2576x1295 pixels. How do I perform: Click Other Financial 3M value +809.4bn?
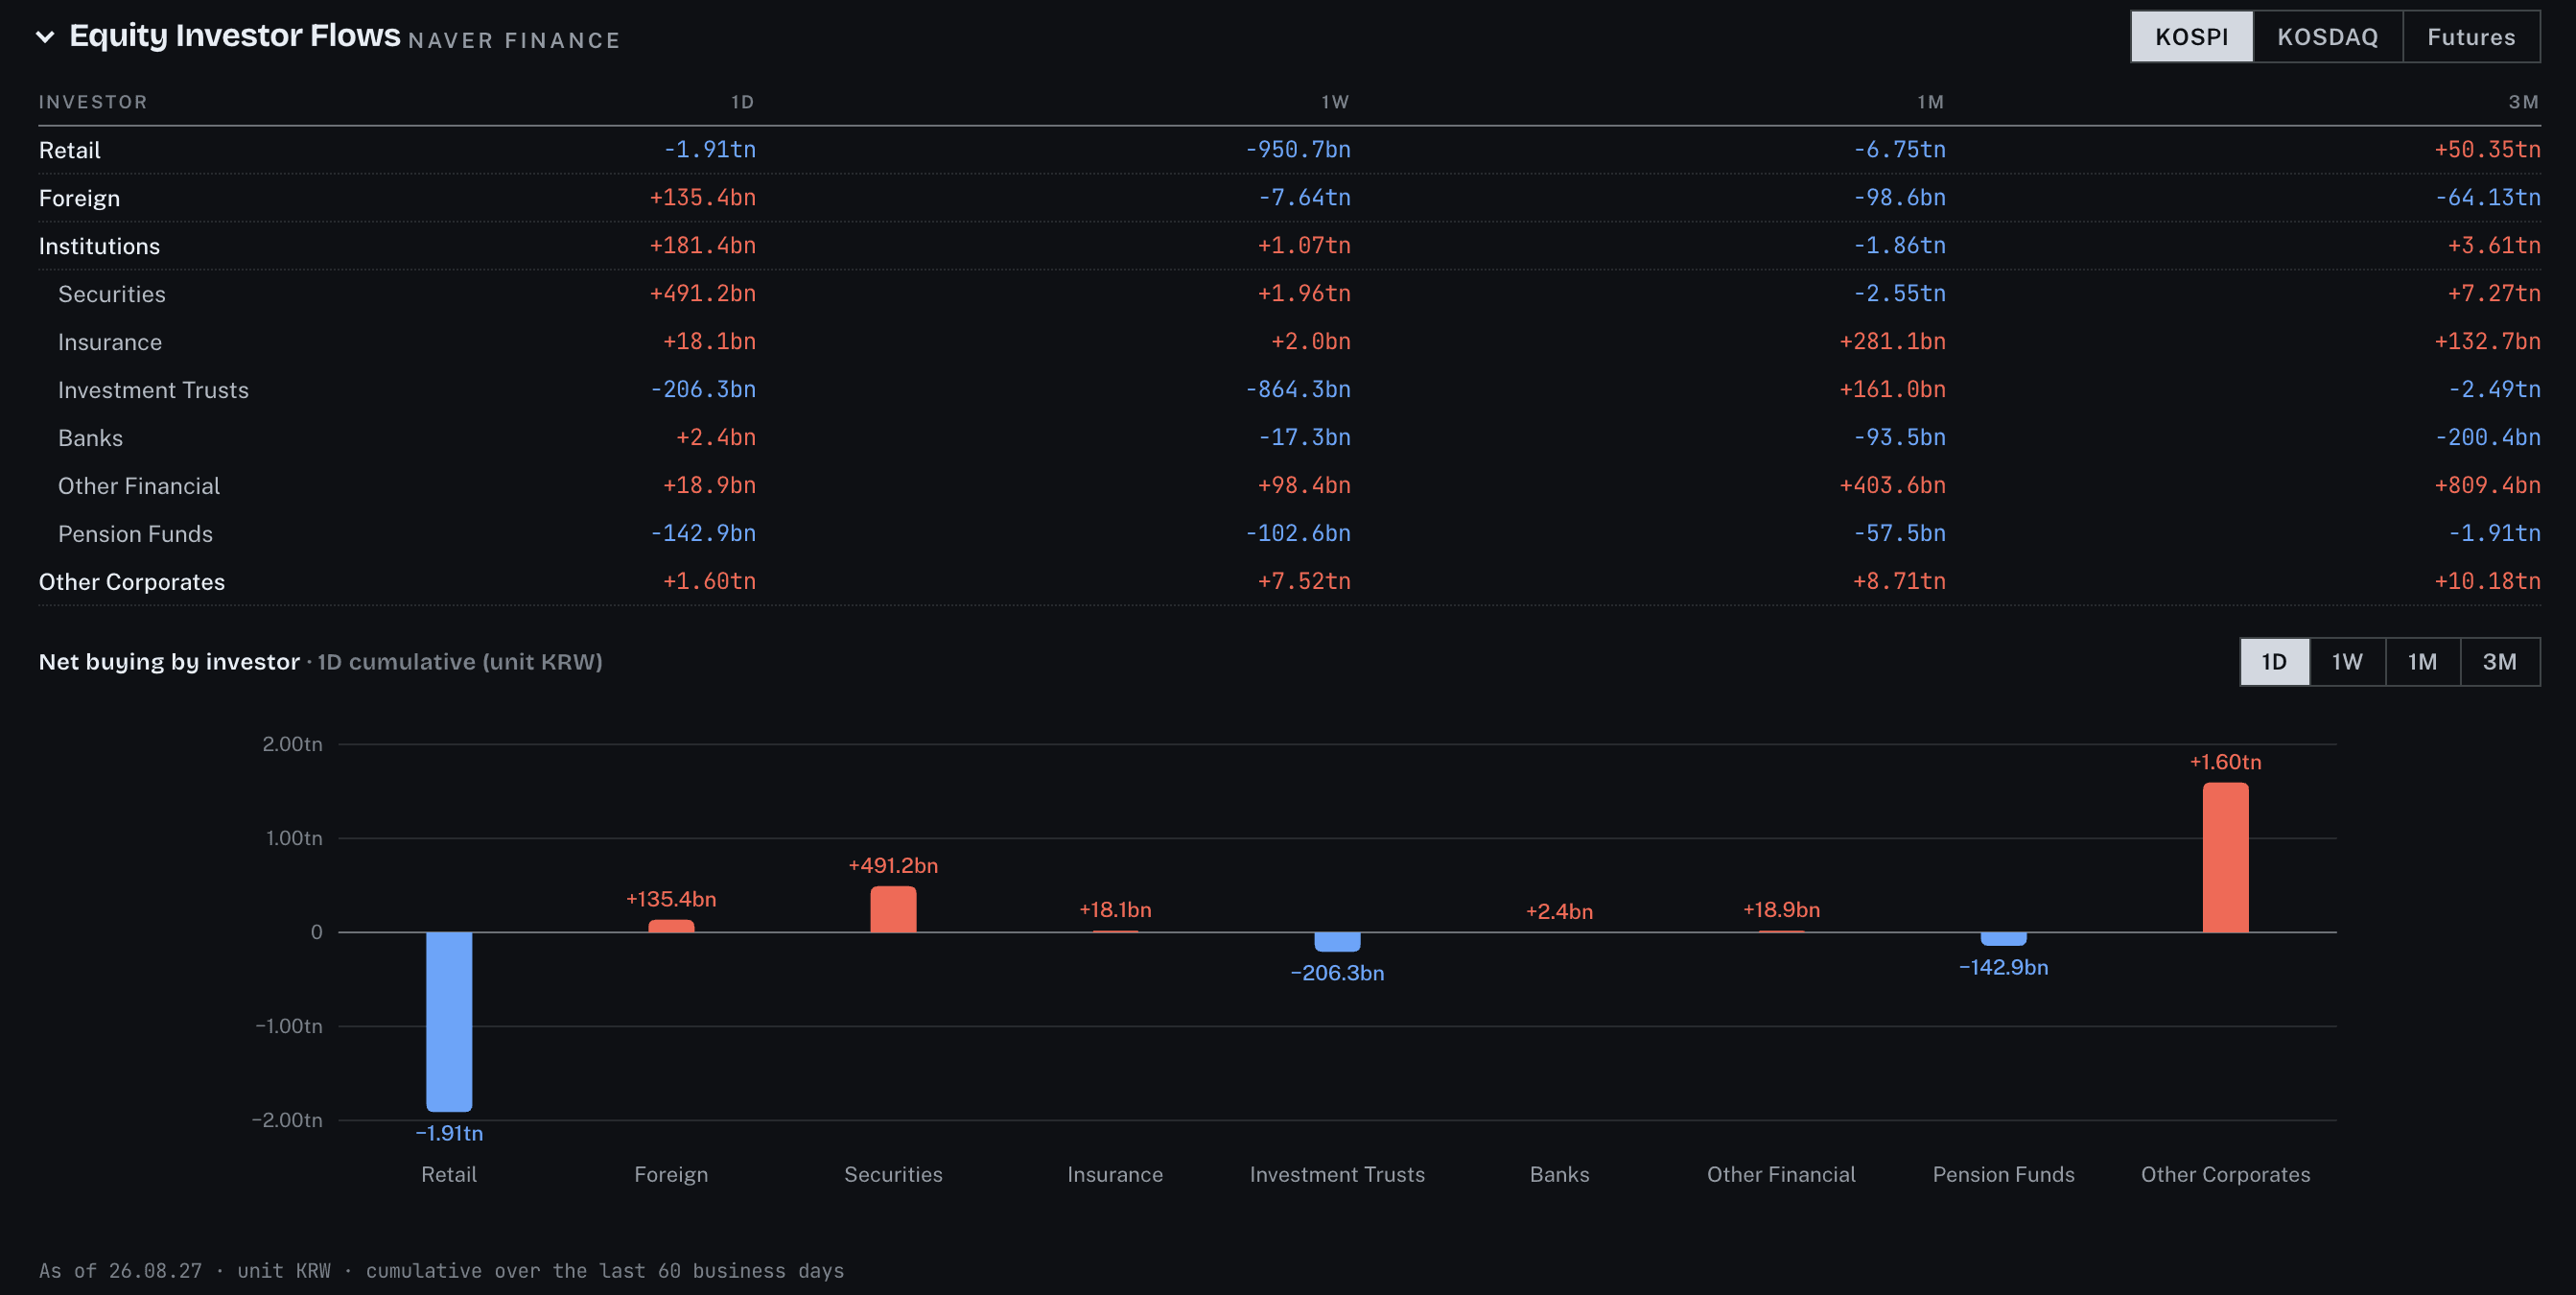2487,486
